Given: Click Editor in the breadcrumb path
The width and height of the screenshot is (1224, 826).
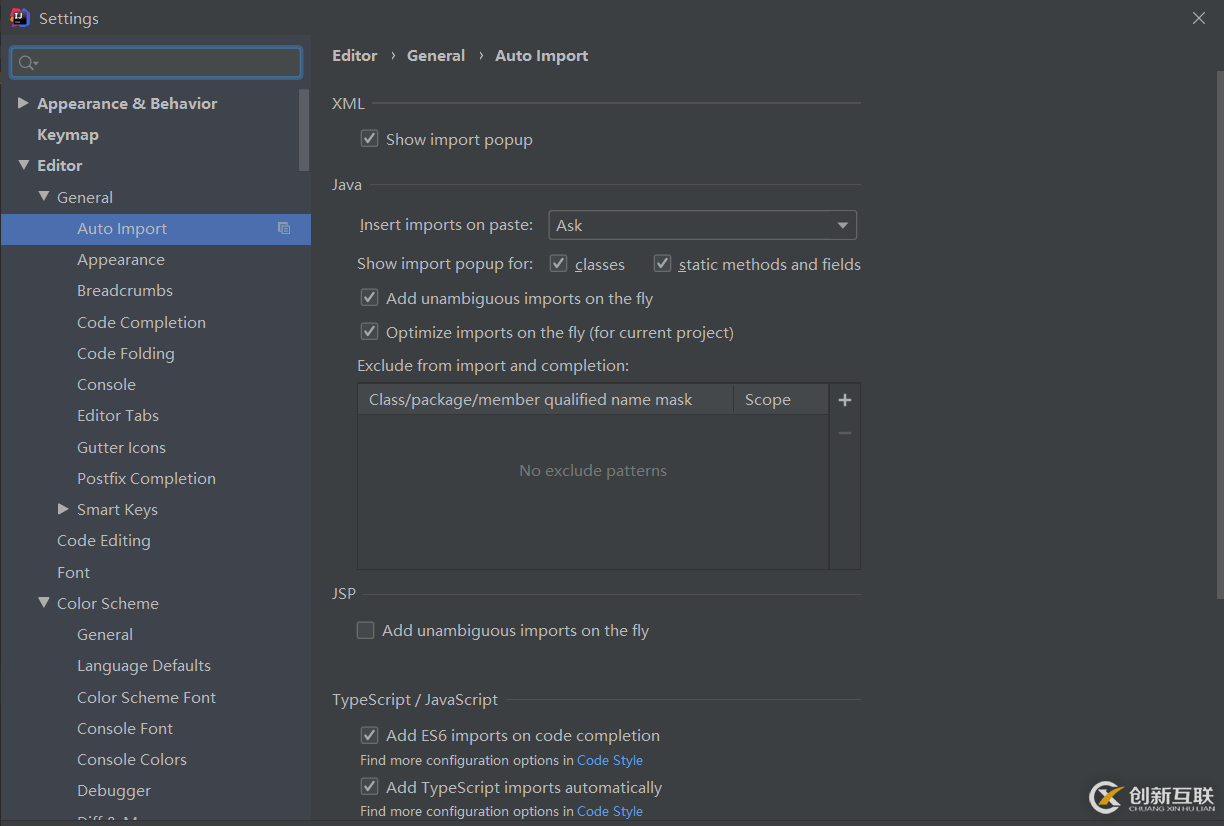Looking at the screenshot, I should point(355,56).
